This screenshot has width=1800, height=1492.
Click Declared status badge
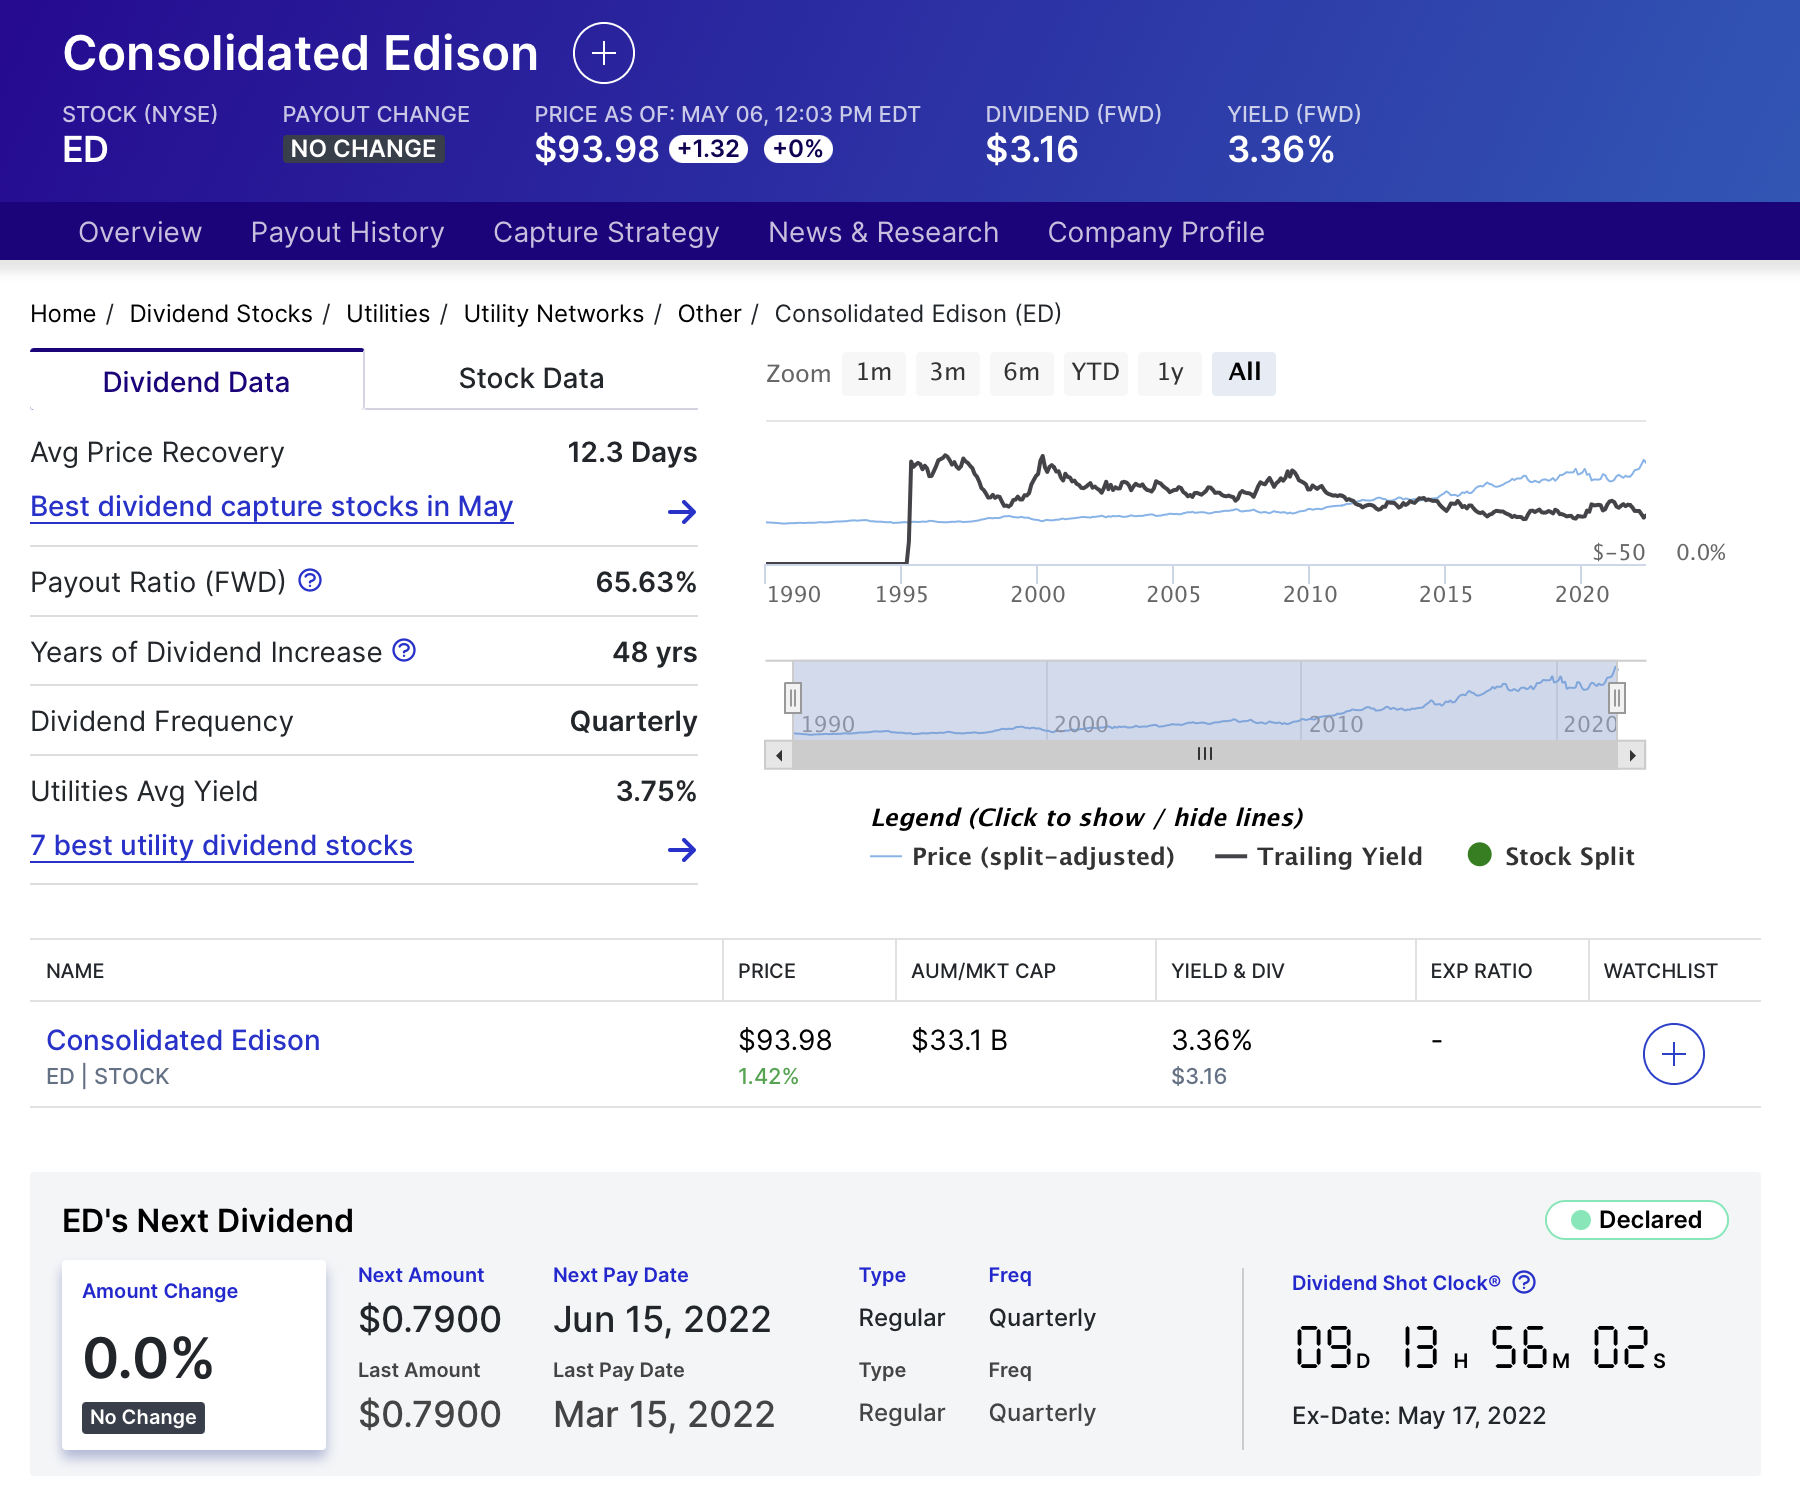coord(1637,1220)
